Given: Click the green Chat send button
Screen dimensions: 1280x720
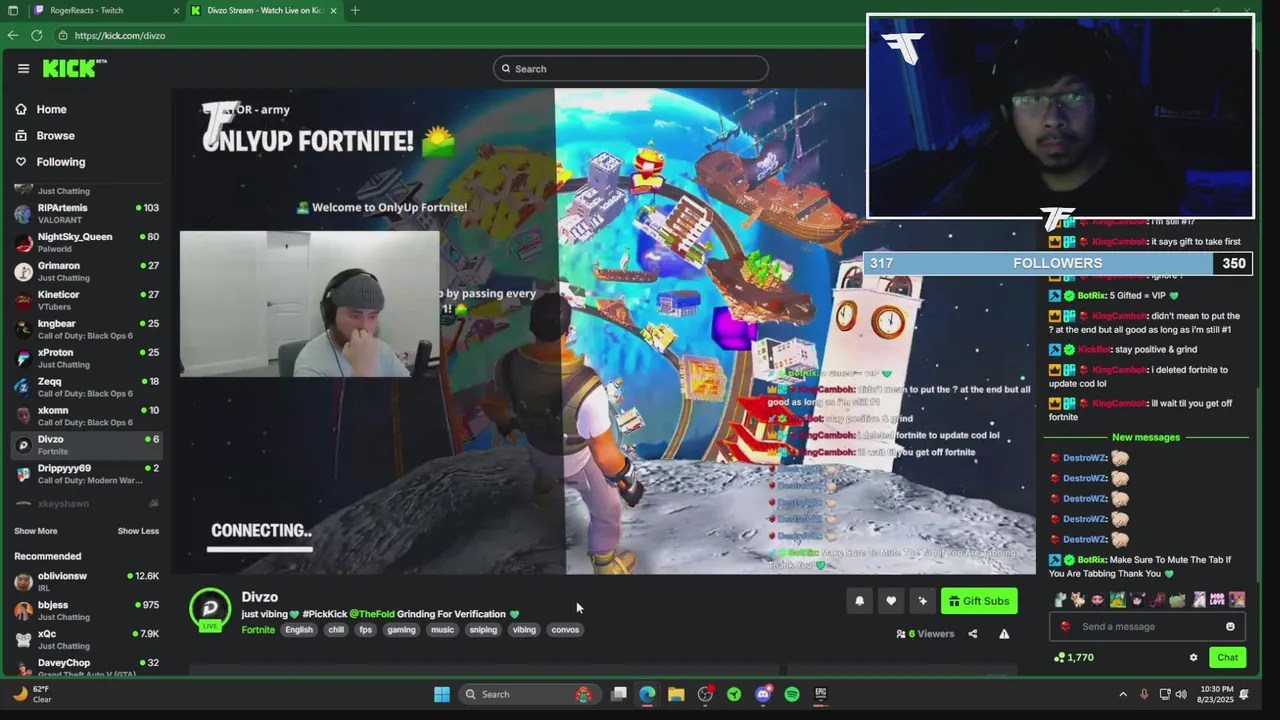Looking at the screenshot, I should pos(1227,658).
